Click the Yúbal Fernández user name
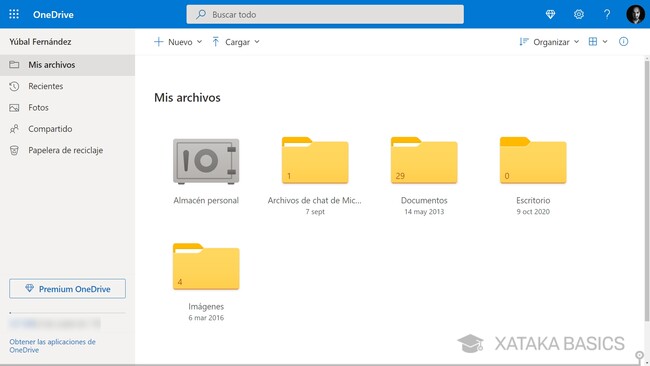The image size is (650, 366). coord(40,42)
